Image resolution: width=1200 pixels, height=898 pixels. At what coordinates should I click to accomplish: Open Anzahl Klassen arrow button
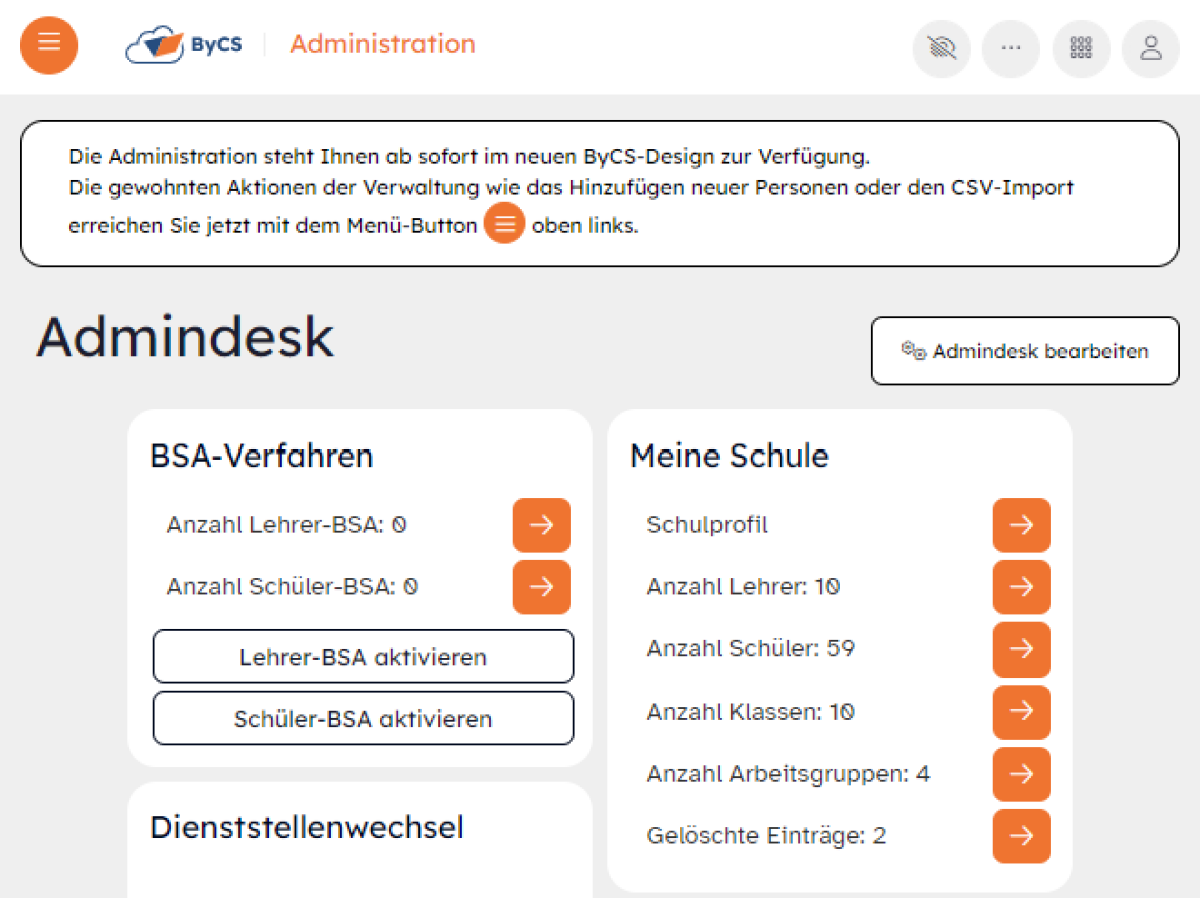[x=1022, y=712]
